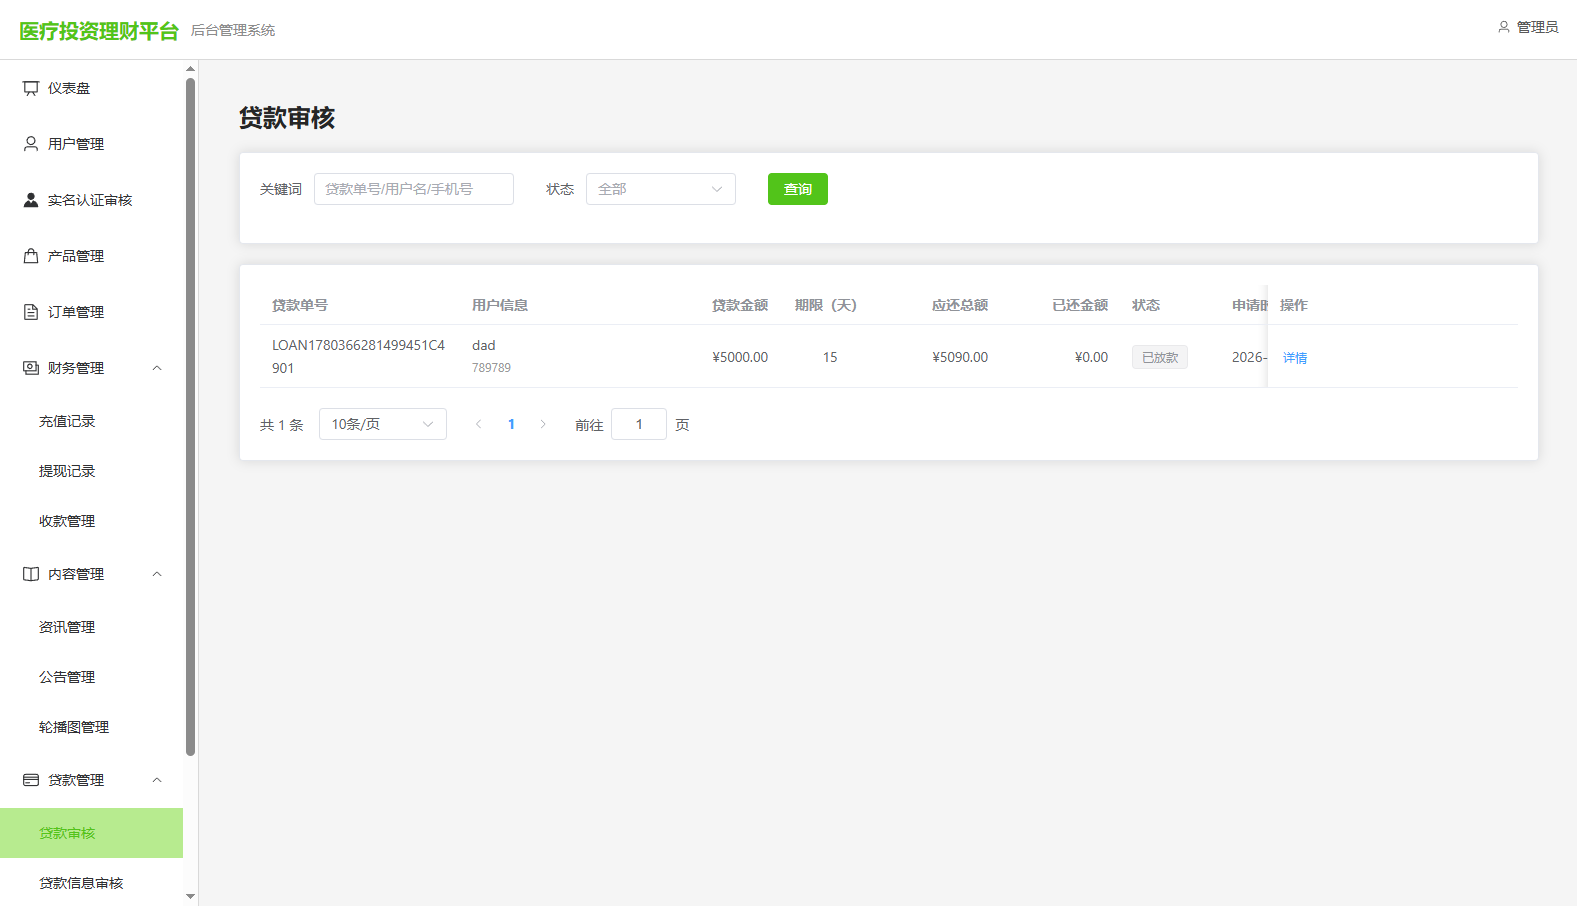Open the 状态 全部 dropdown
1577x906 pixels.
(661, 189)
